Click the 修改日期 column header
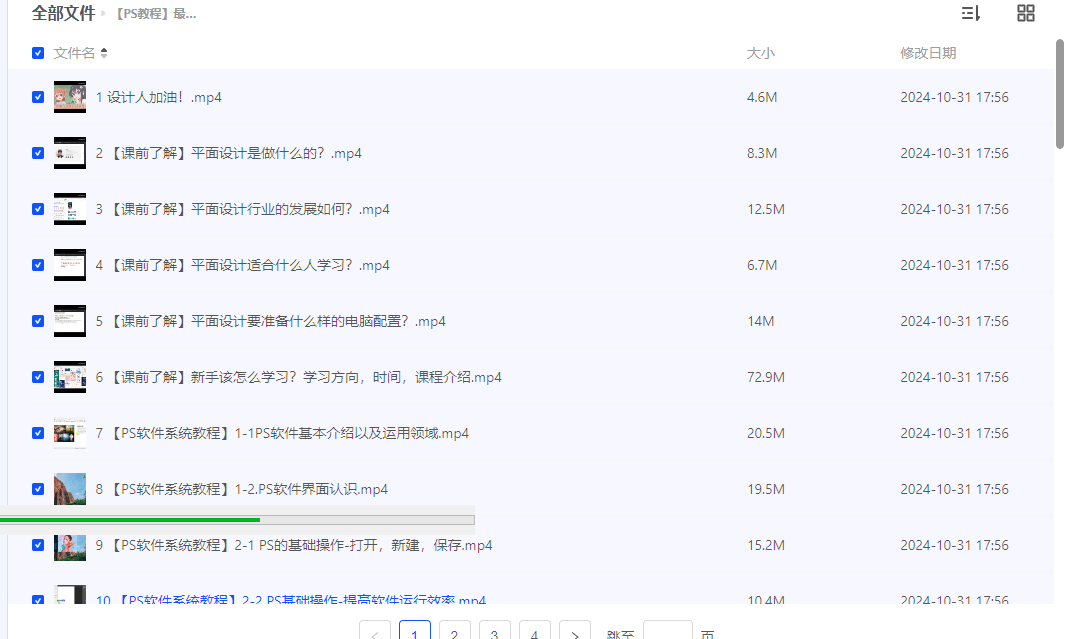Viewport: 1065px width, 639px height. [928, 53]
